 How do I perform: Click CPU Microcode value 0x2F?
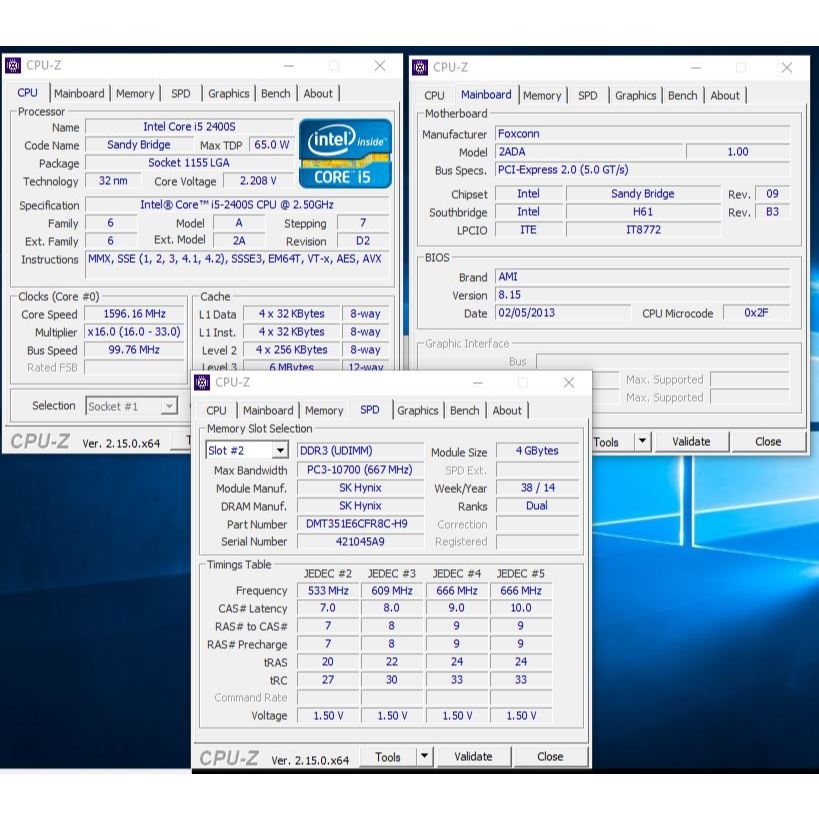click(756, 313)
